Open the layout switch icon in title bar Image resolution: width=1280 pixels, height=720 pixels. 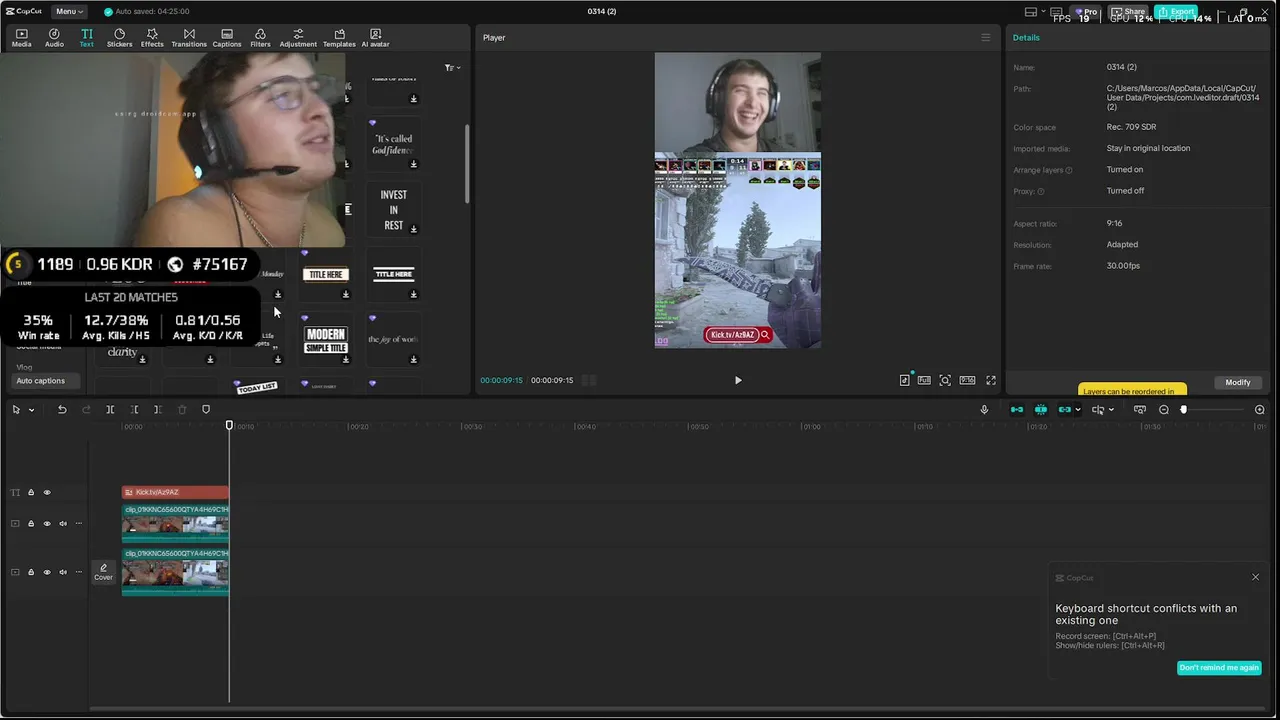1031,12
